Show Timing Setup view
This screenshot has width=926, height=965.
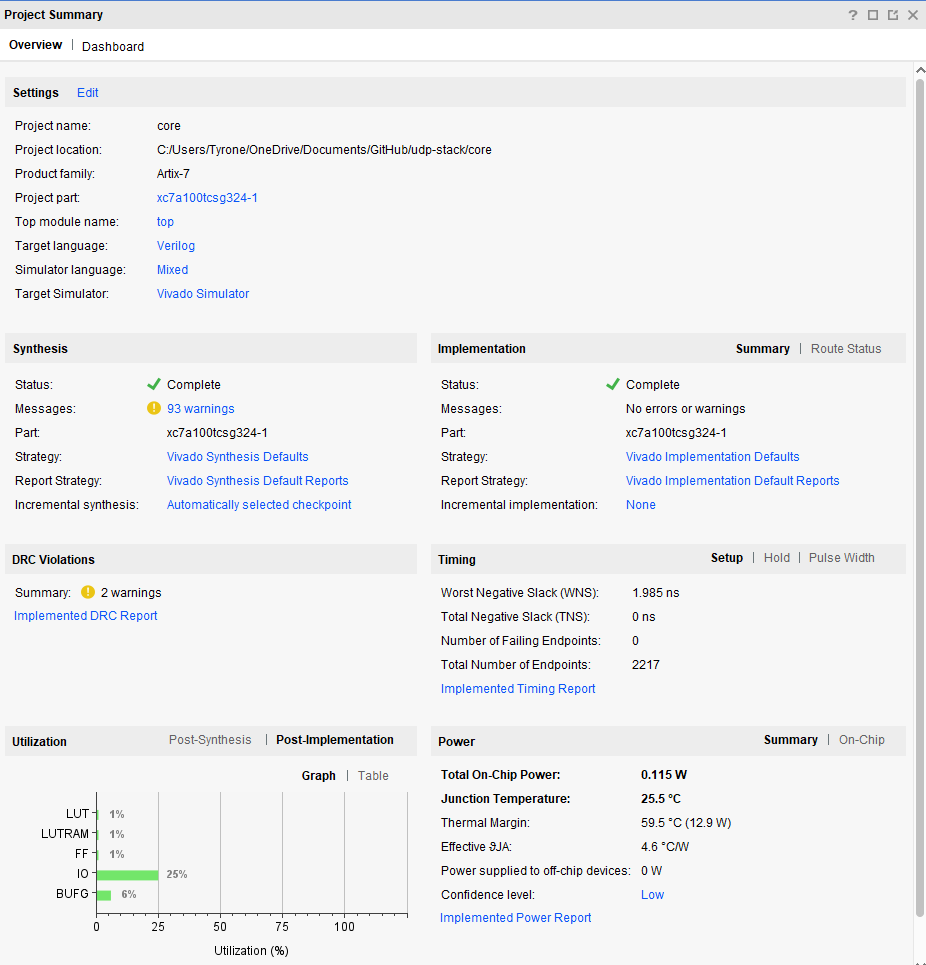[727, 558]
